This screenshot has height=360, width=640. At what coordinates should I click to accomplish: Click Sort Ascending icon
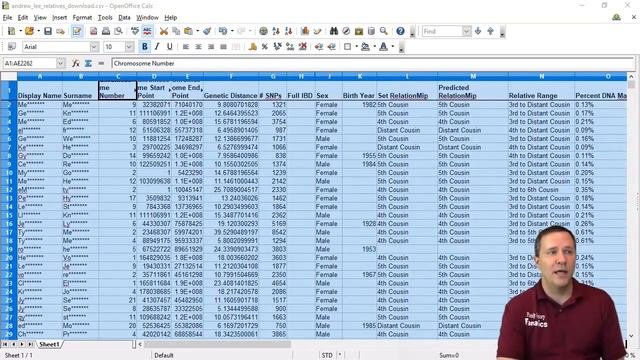(x=276, y=31)
